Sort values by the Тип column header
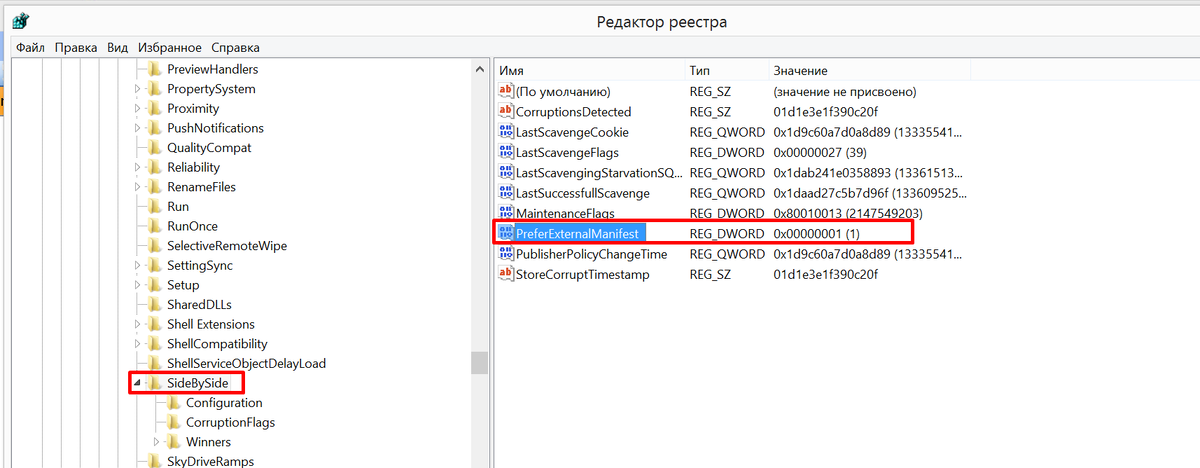1200x468 pixels. click(x=725, y=71)
